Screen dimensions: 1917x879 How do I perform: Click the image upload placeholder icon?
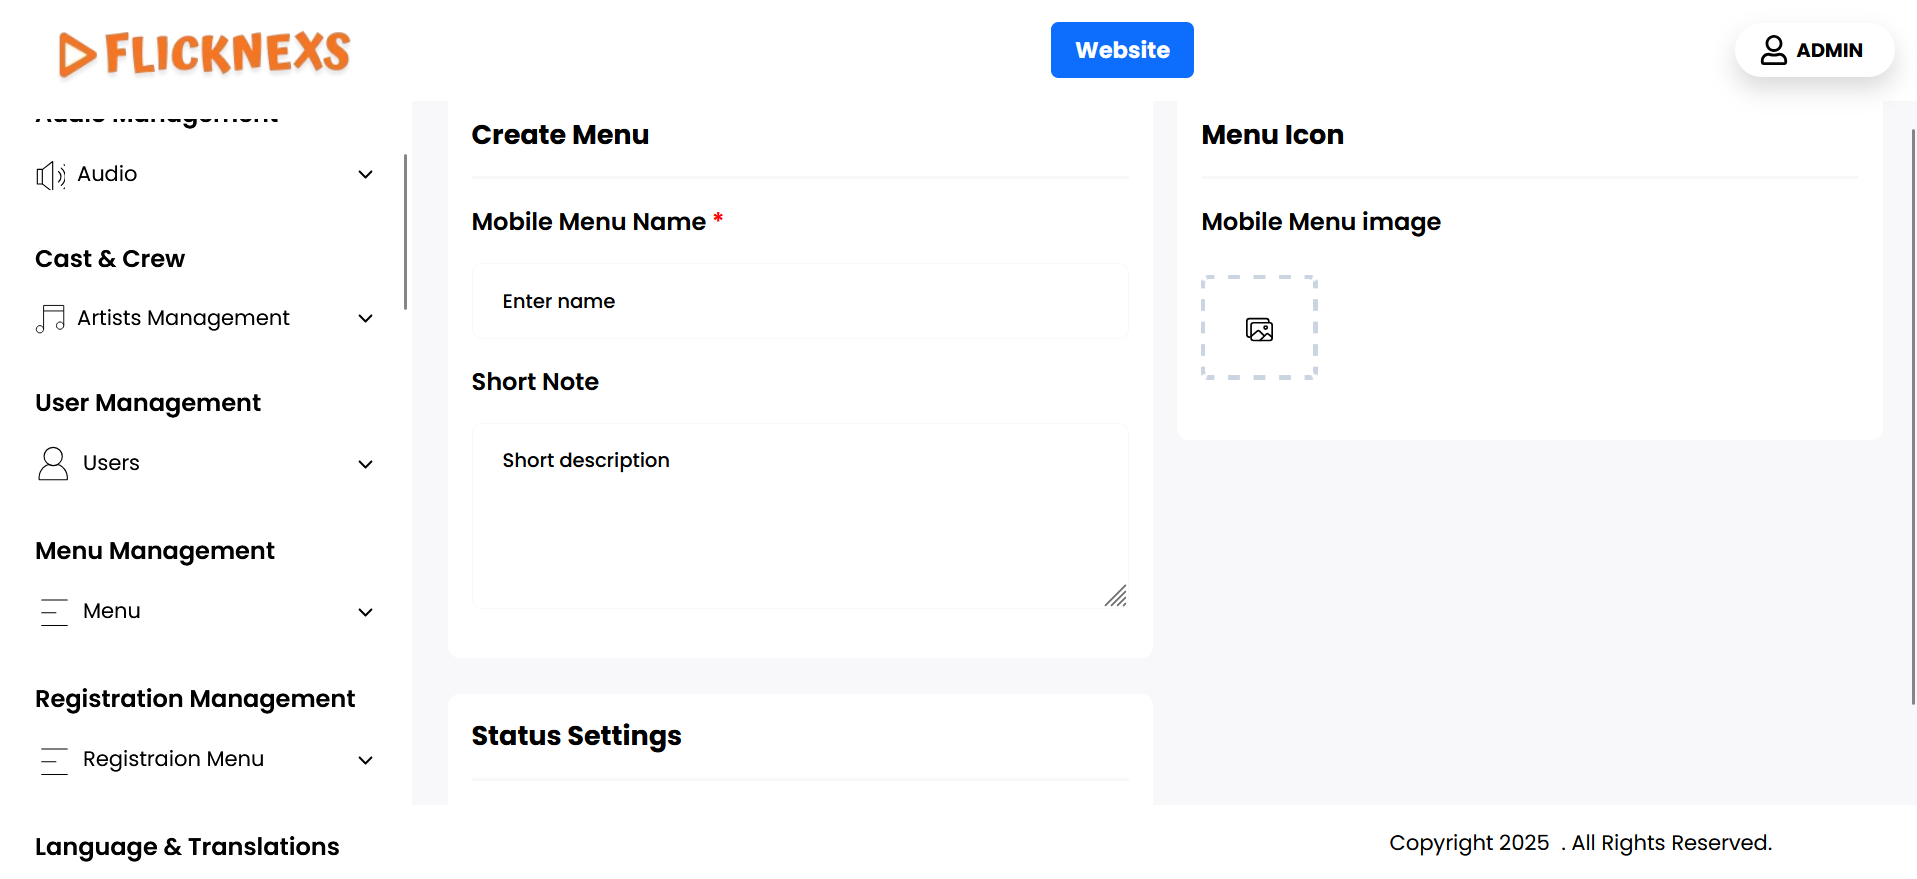coord(1259,329)
